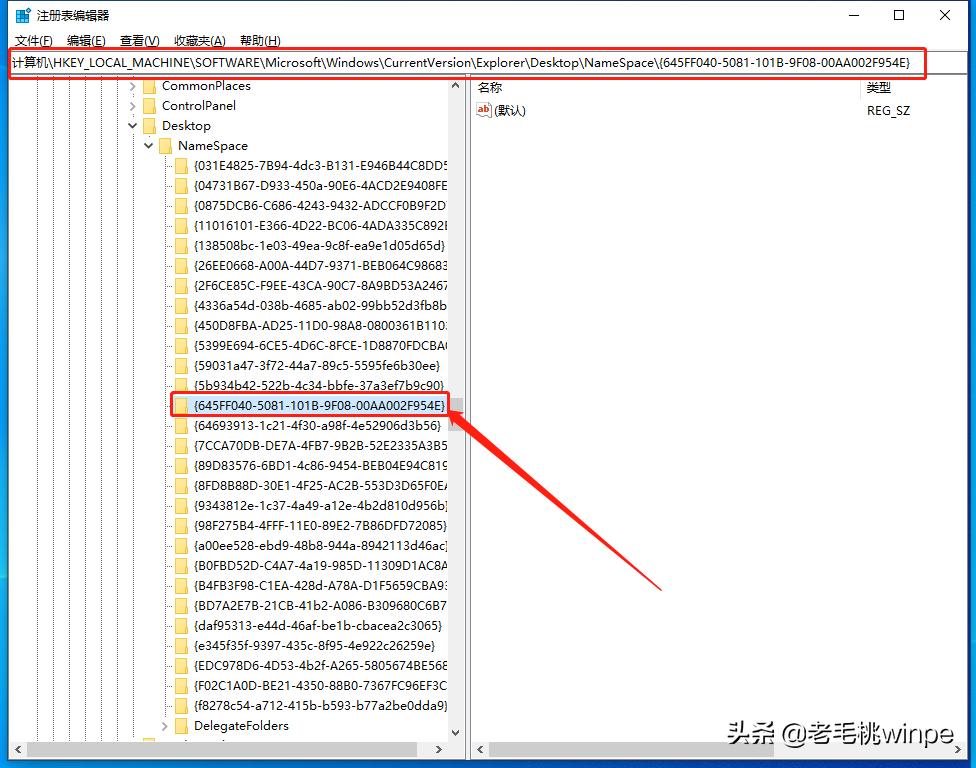This screenshot has width=976, height=768.
Task: Expand the ControlPanel key
Action: [x=133, y=106]
